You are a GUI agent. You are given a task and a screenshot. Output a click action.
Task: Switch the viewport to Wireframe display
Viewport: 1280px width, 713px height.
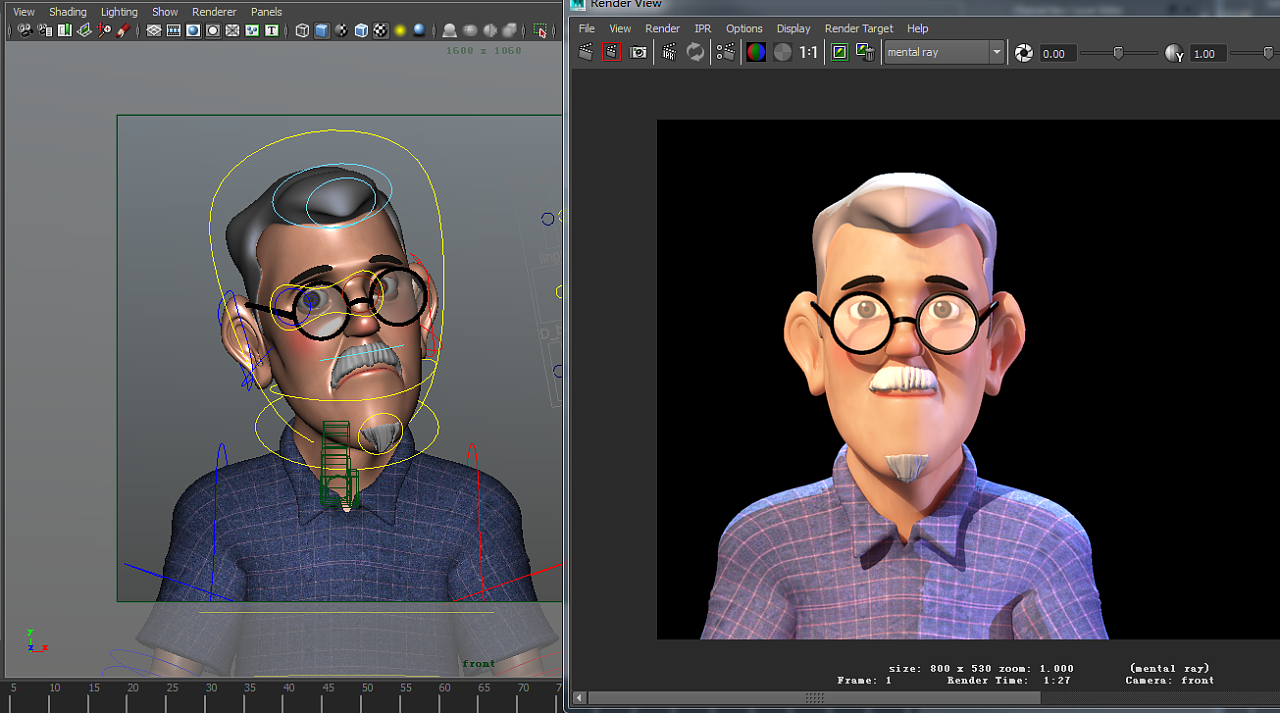point(302,31)
